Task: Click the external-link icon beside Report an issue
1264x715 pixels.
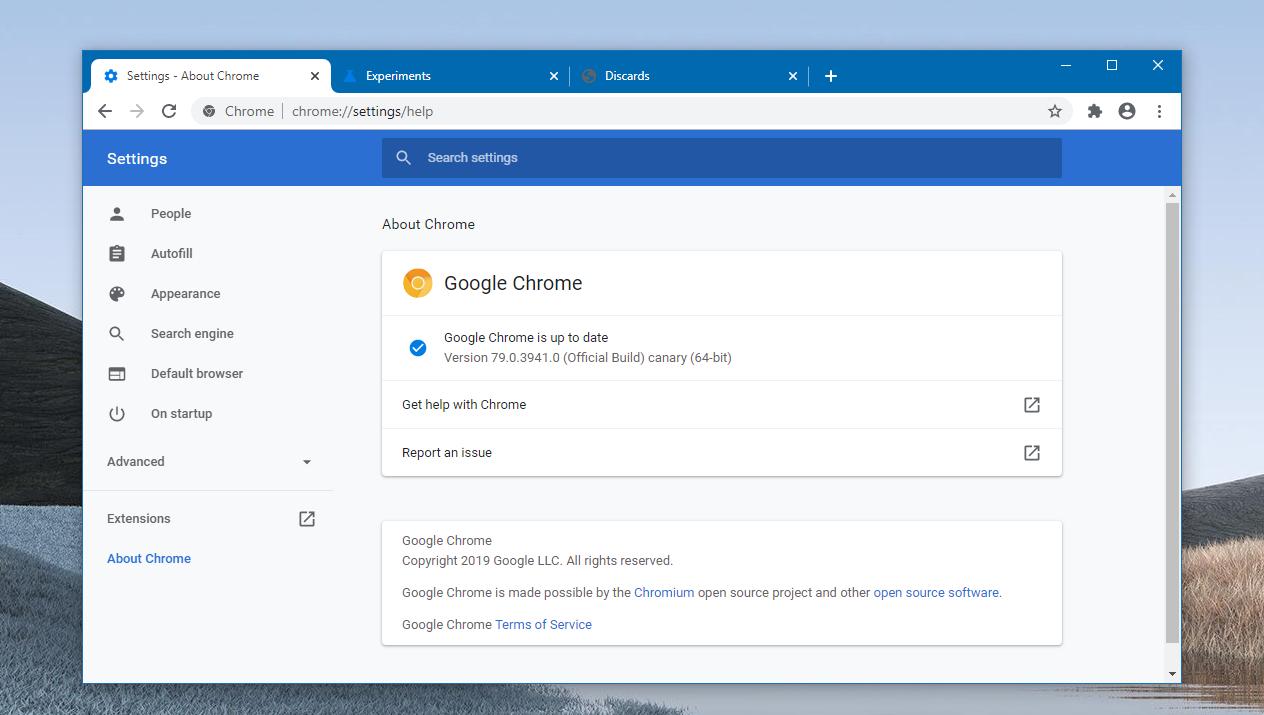Action: pyautogui.click(x=1031, y=452)
